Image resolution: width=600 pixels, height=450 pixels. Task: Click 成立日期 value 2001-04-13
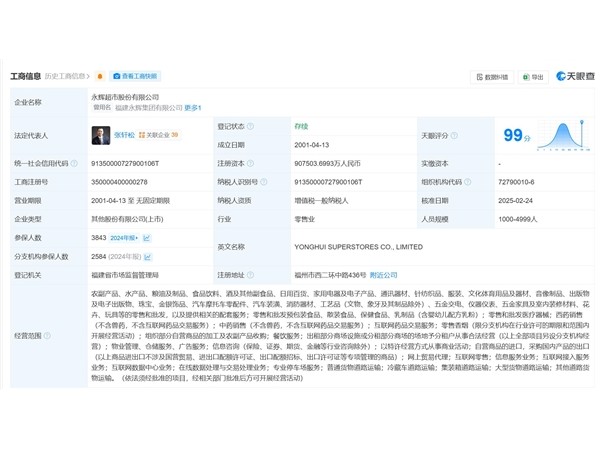311,145
